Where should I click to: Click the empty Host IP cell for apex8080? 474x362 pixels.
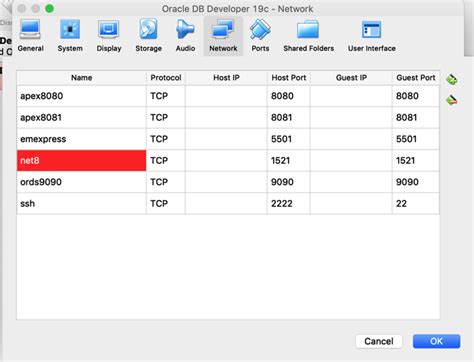point(226,96)
